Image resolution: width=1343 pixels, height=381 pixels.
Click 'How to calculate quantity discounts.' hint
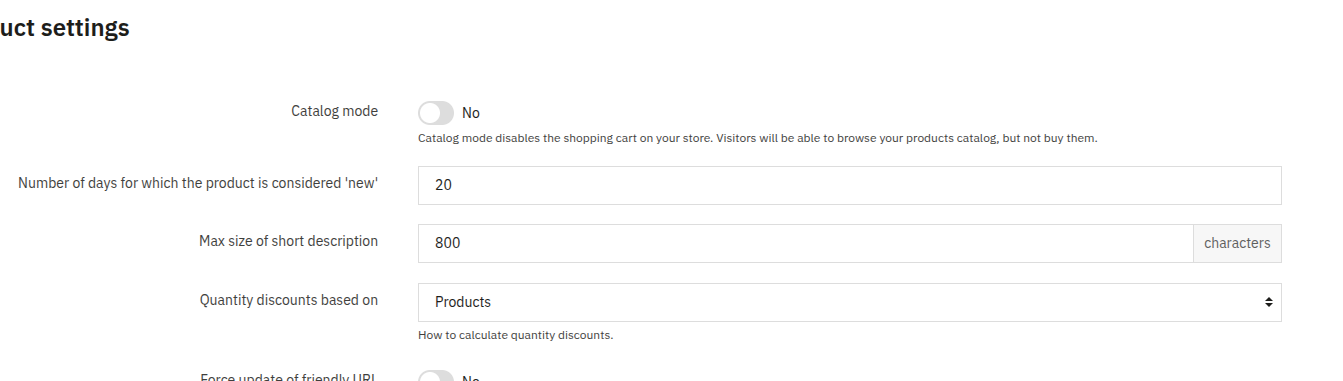pos(515,335)
